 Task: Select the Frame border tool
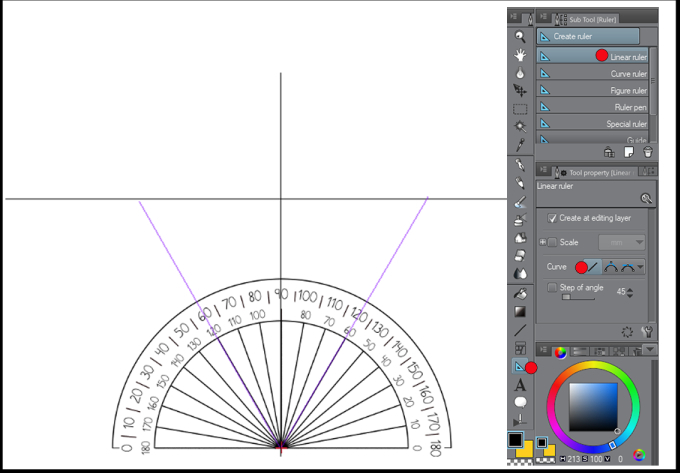[x=520, y=348]
